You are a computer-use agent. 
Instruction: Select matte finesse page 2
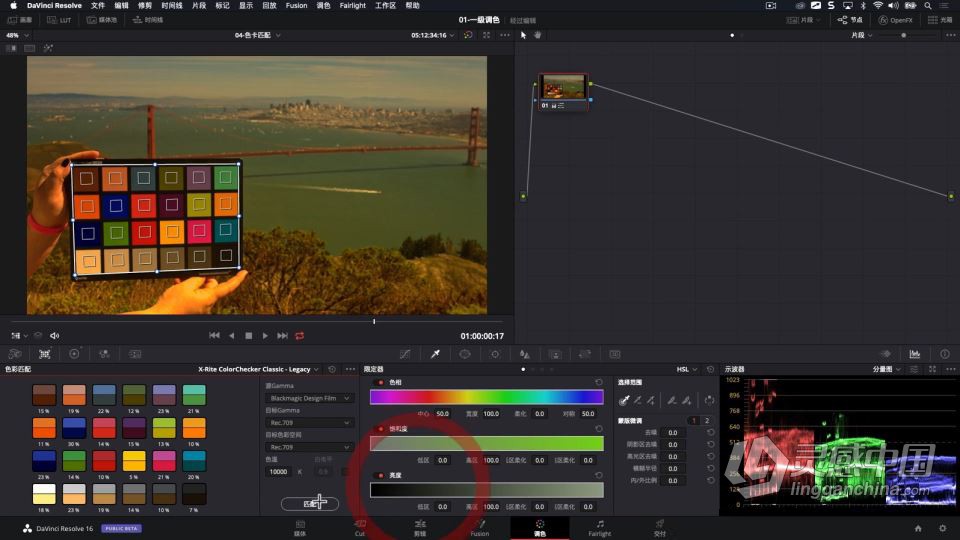[707, 421]
